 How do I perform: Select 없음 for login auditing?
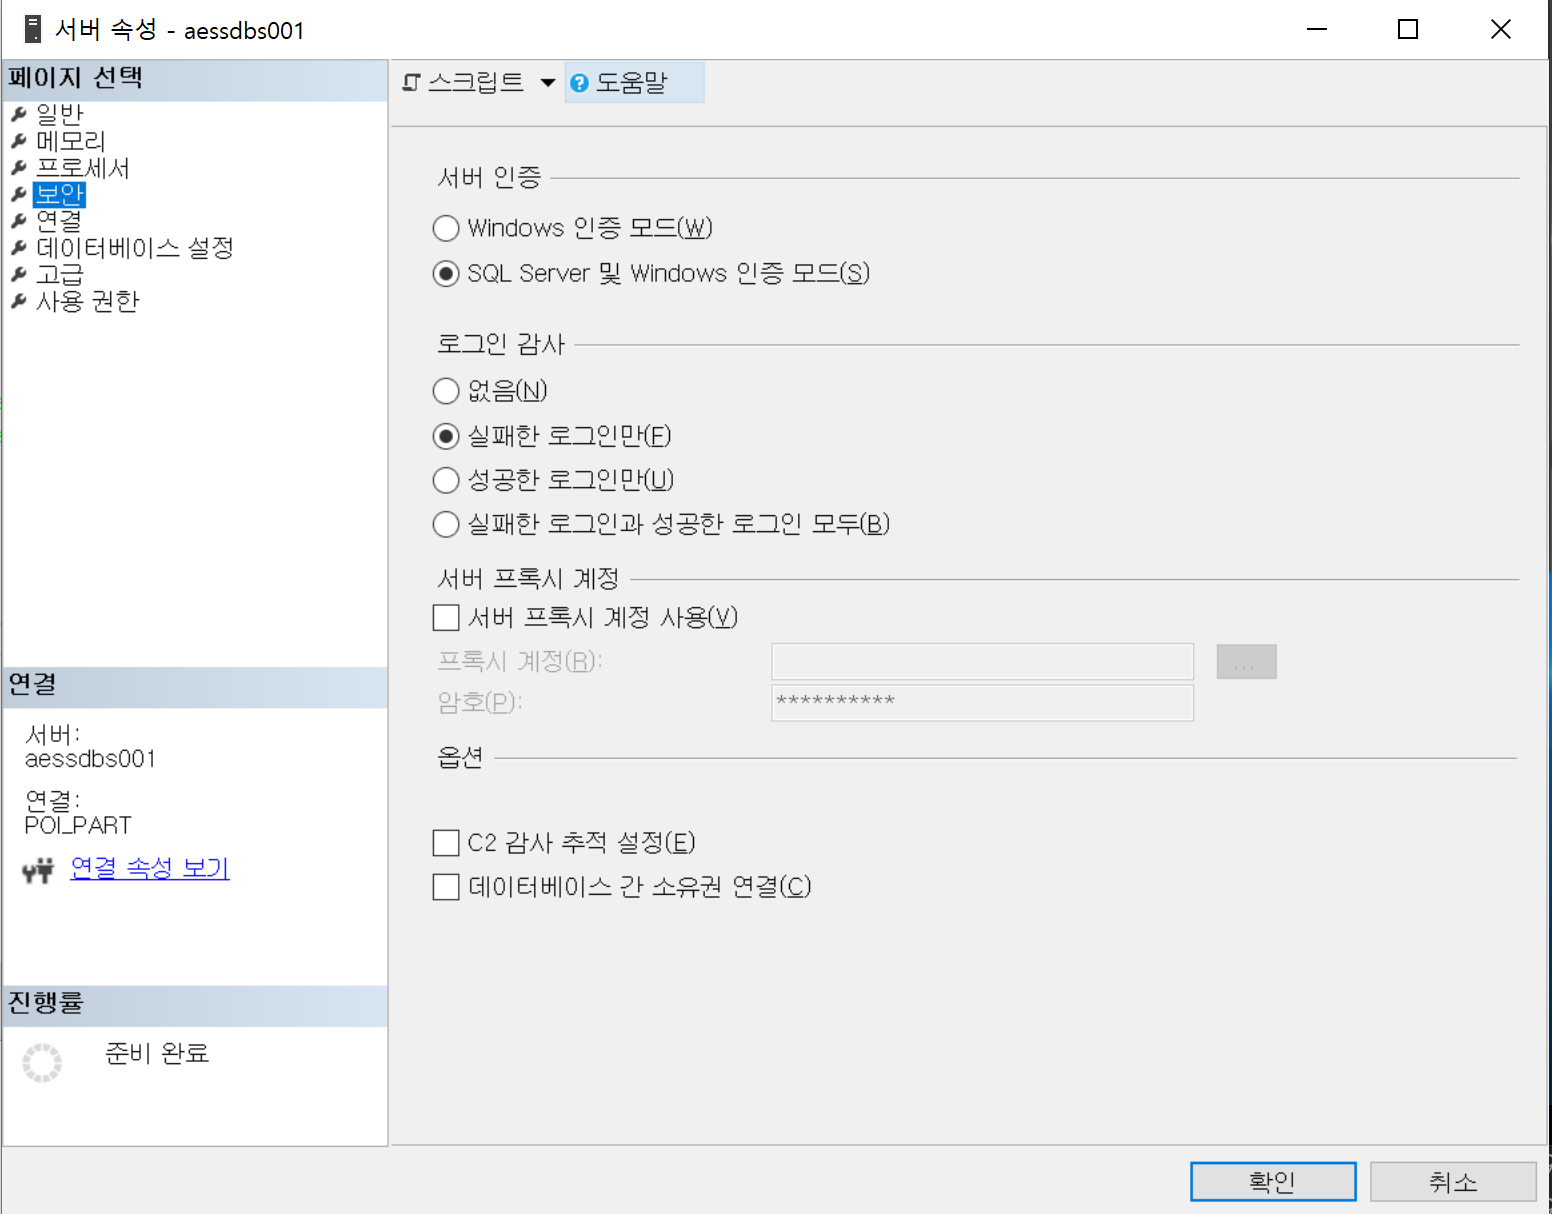point(446,391)
